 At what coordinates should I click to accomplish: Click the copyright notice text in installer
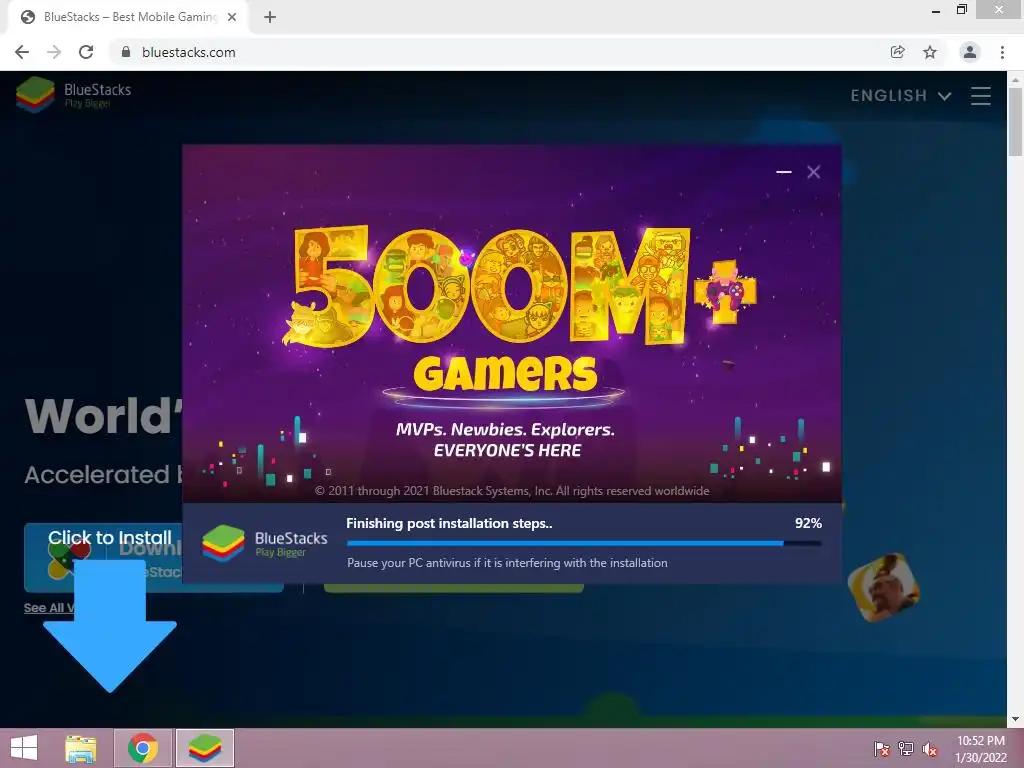pyautogui.click(x=512, y=491)
